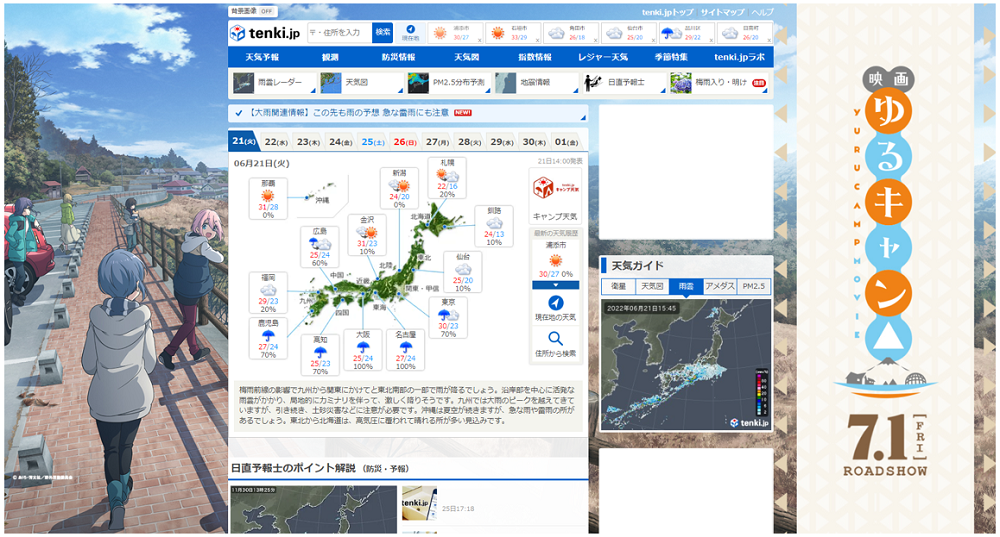This screenshot has width=1000, height=537.
Task: Remove the 仙台市 saved location card
Action: [x=651, y=40]
